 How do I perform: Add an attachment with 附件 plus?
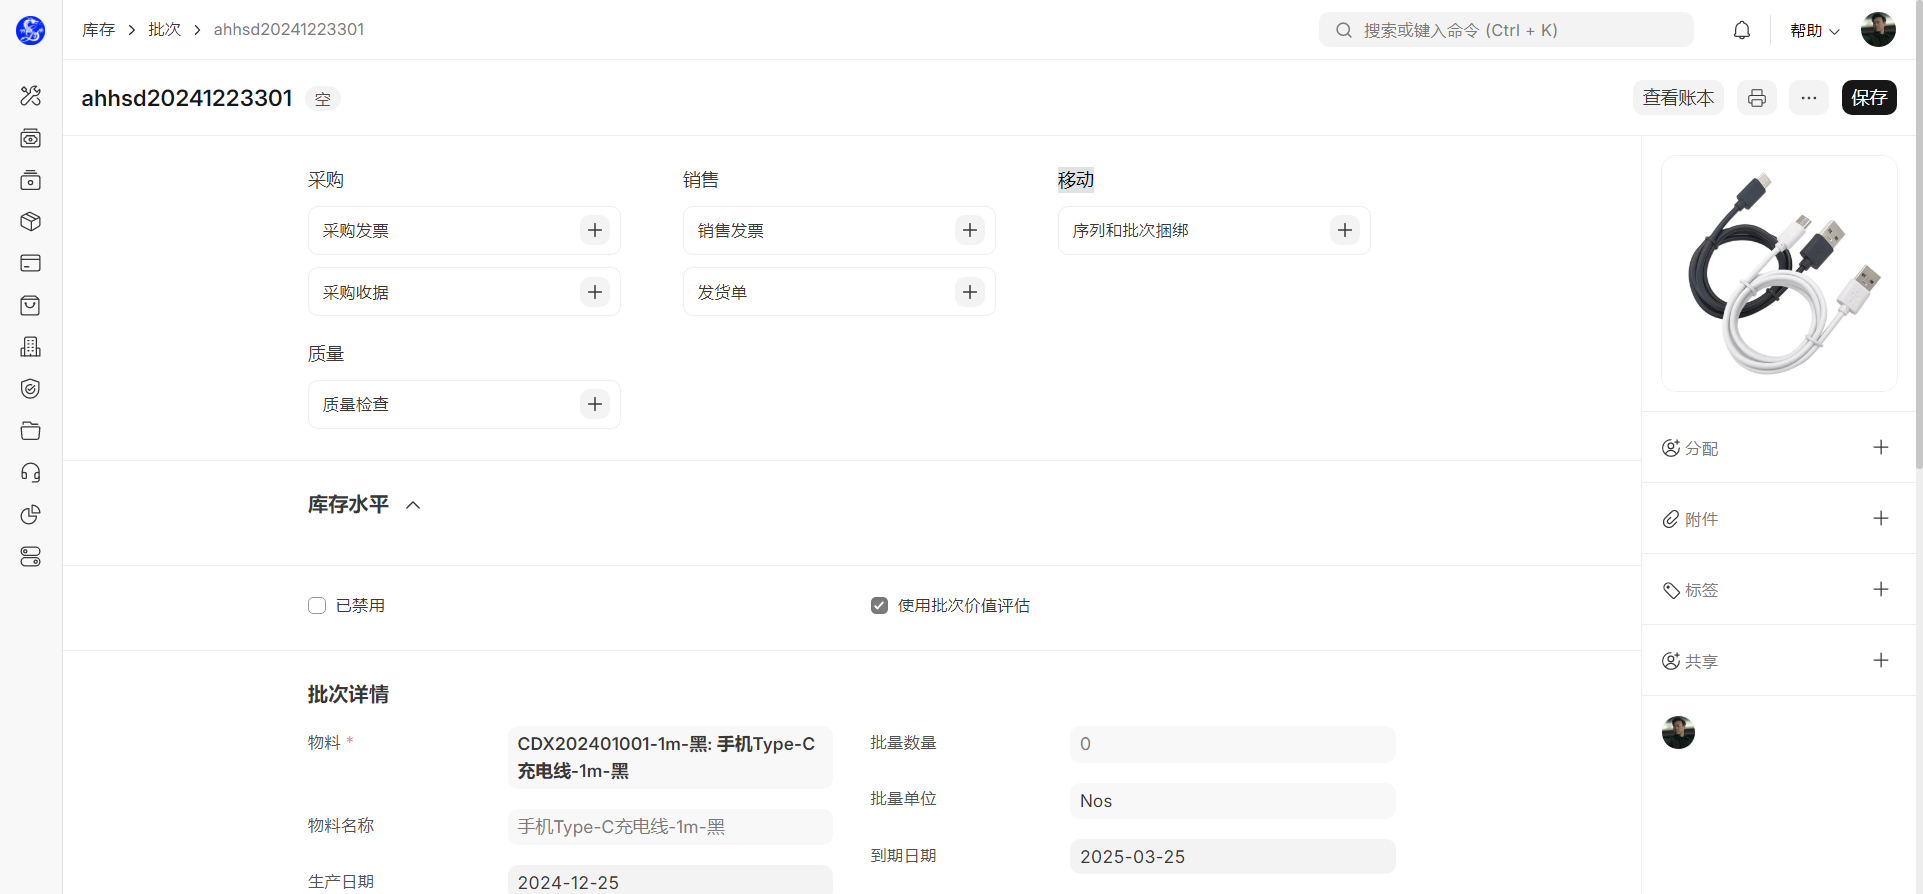(x=1881, y=518)
